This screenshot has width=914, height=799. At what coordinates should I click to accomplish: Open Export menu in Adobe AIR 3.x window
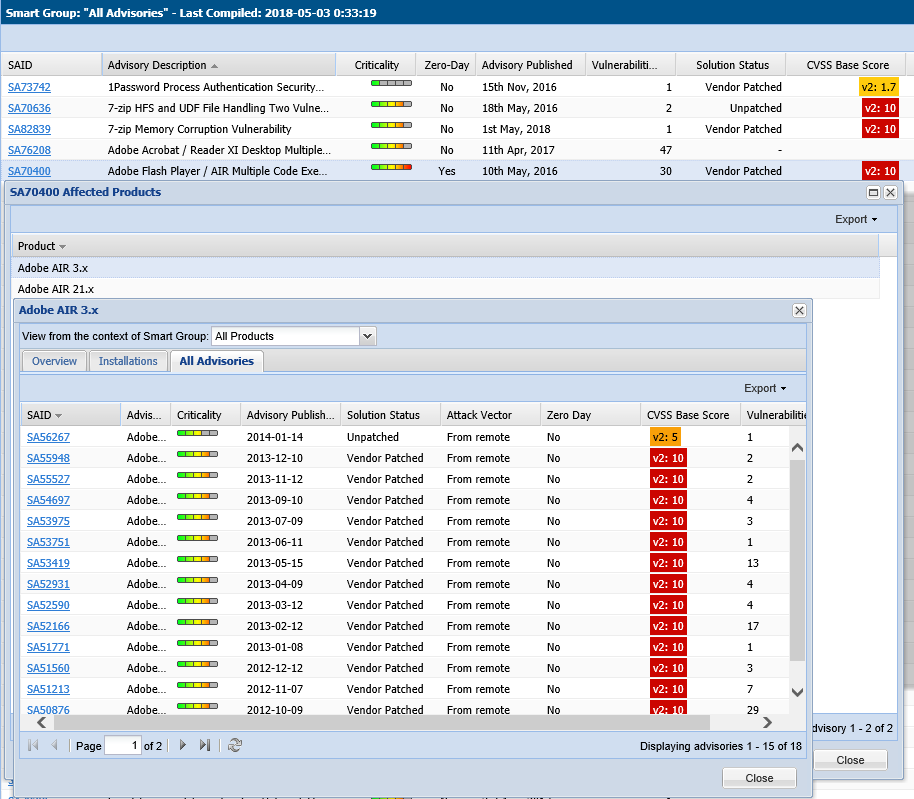pos(765,388)
